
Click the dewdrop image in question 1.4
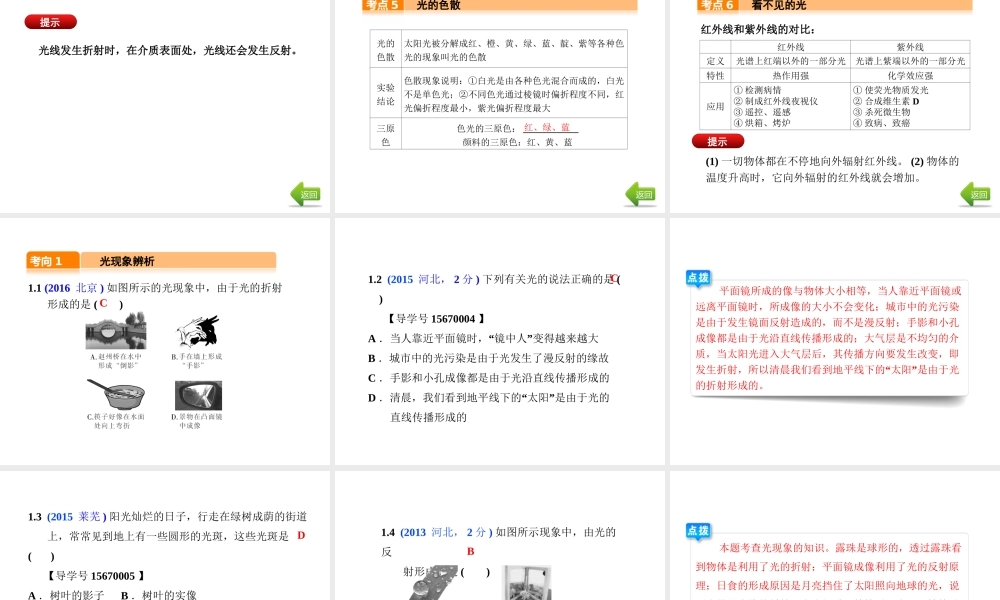tap(435, 582)
